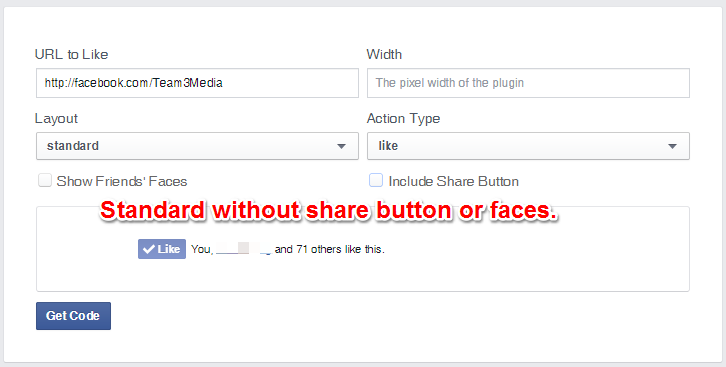726x367 pixels.
Task: Click the blurred friend name in preview
Action: tap(244, 249)
